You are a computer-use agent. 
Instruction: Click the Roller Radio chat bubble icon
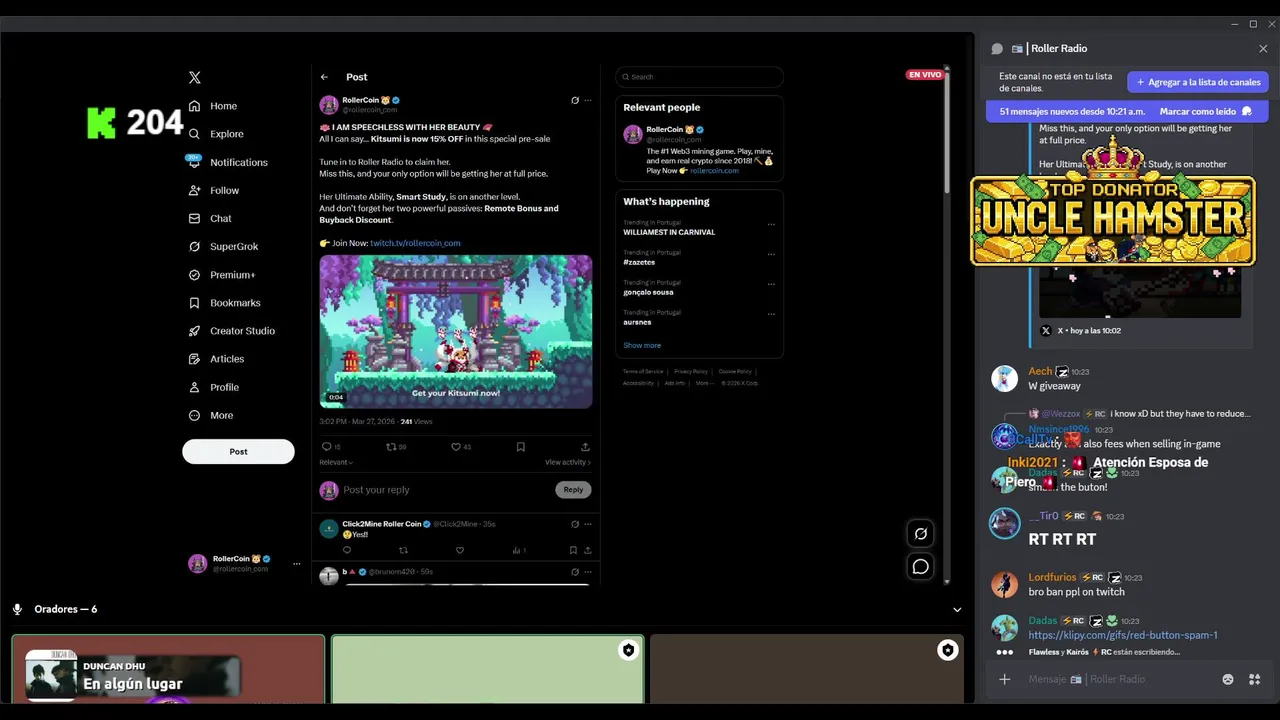(x=997, y=48)
